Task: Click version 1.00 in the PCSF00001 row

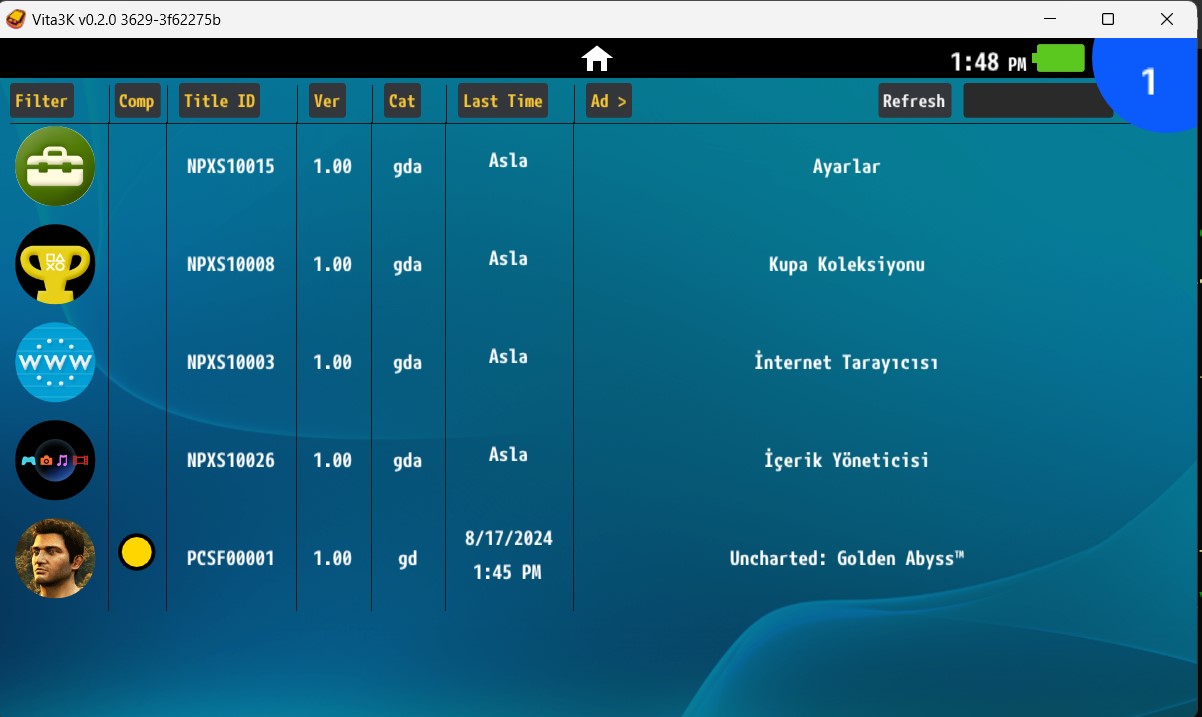Action: click(x=333, y=558)
